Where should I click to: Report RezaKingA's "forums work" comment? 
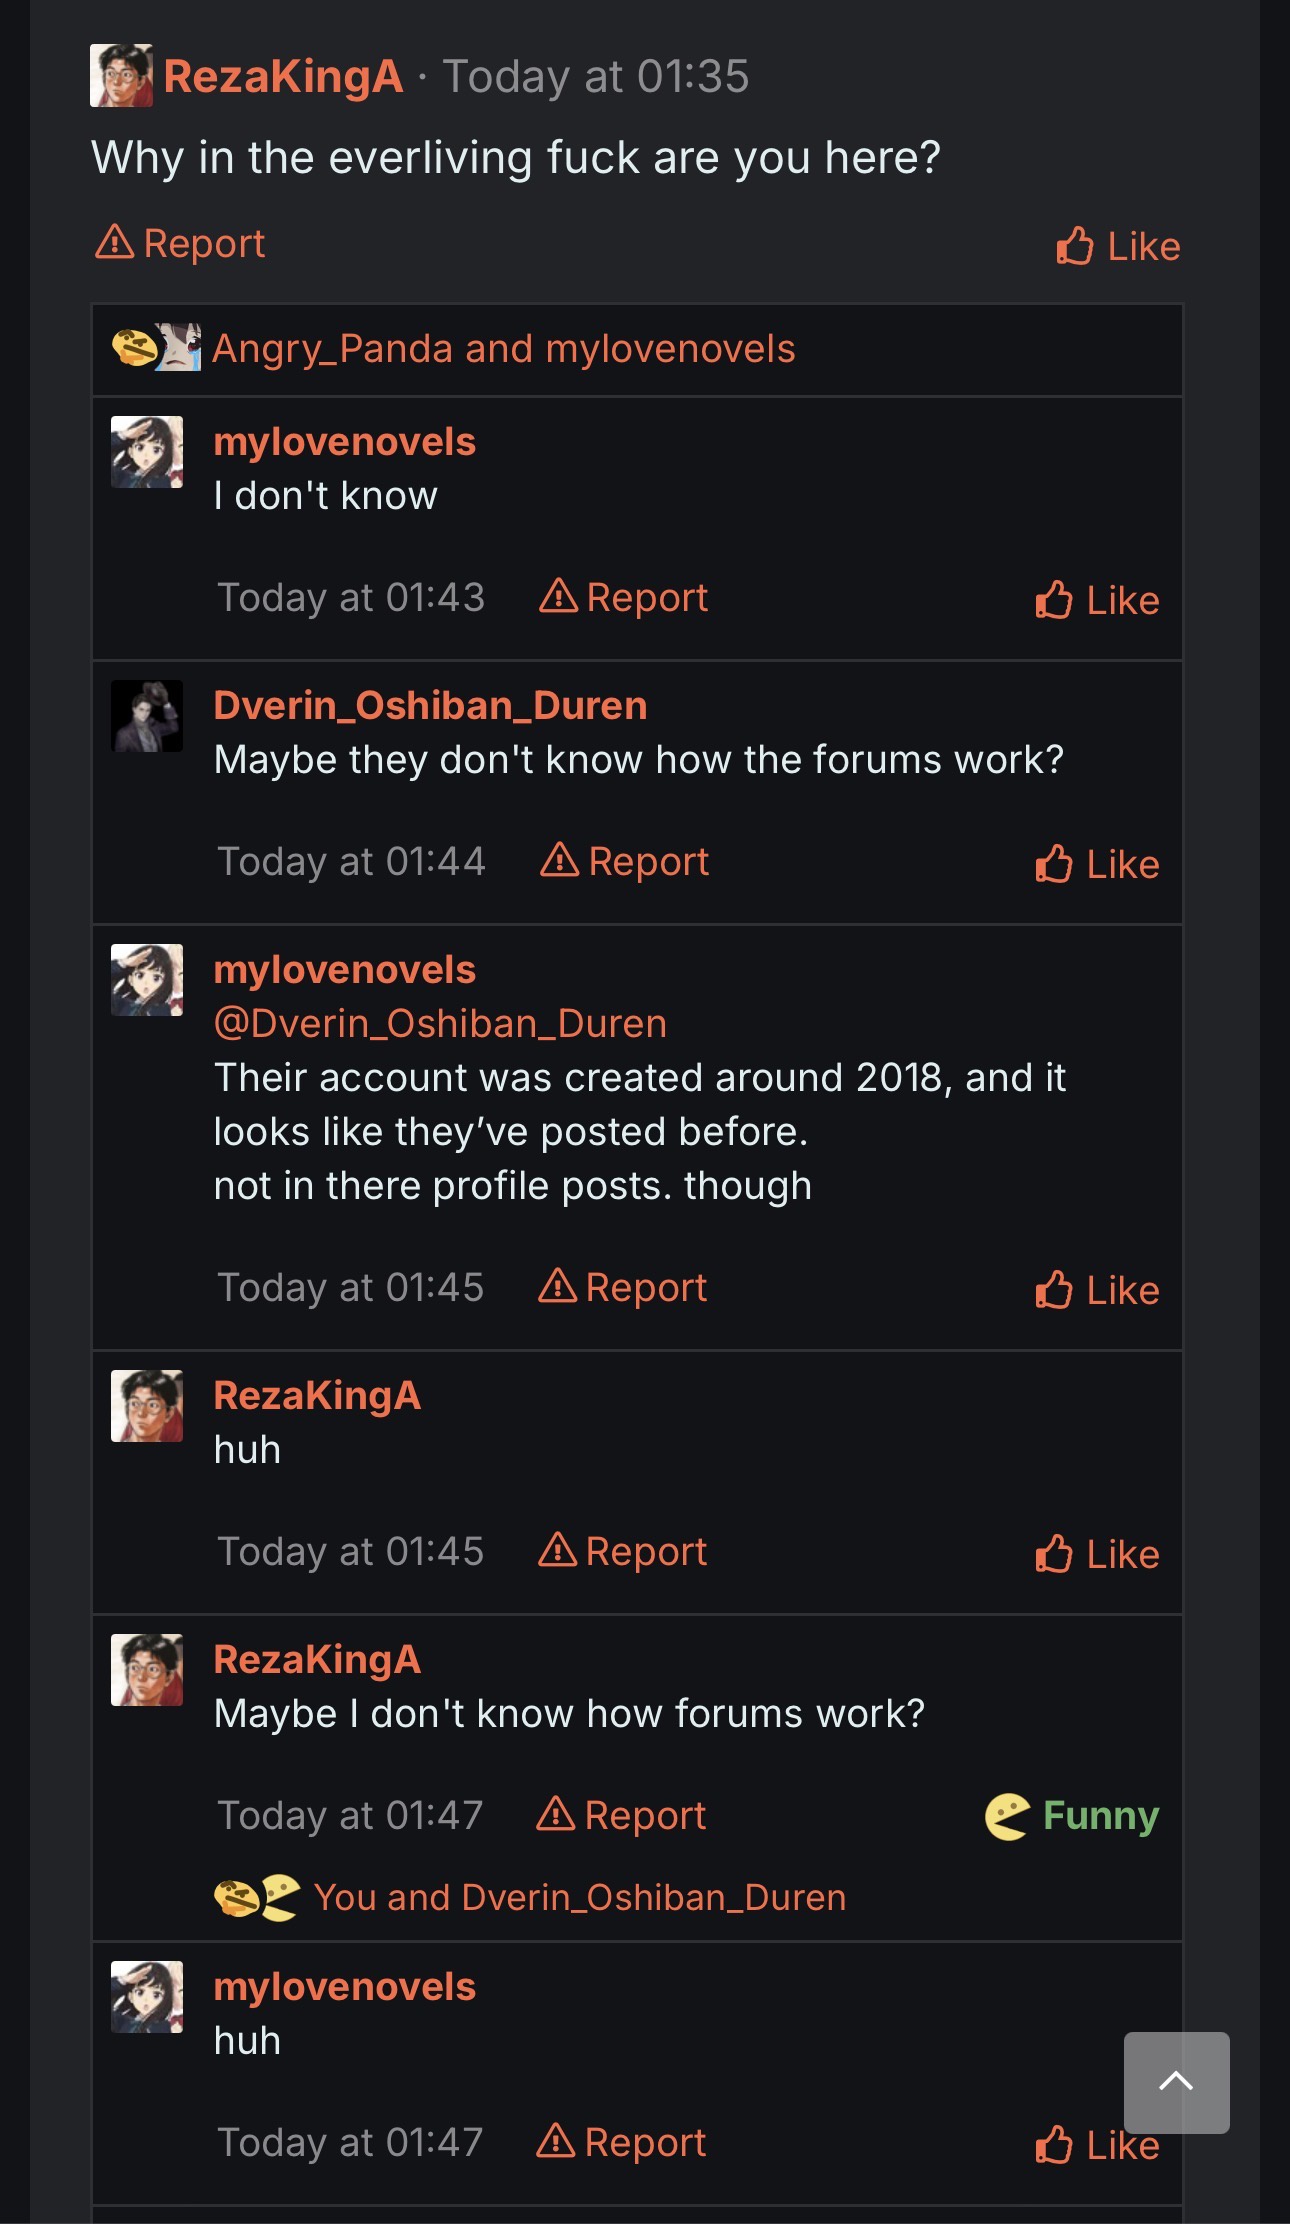(622, 1815)
